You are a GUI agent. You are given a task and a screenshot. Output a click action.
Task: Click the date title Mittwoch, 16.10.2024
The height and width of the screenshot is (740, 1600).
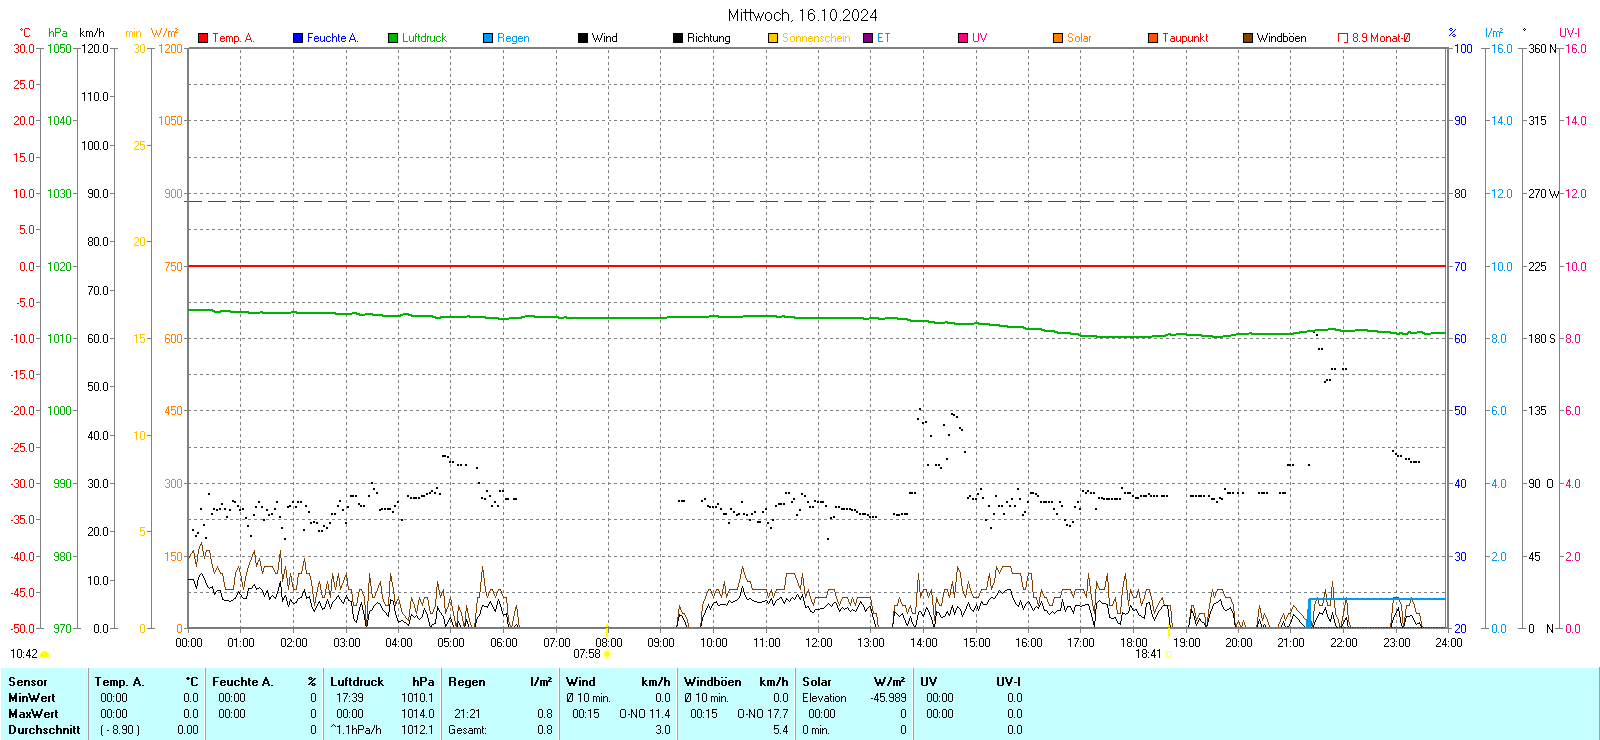pos(802,15)
